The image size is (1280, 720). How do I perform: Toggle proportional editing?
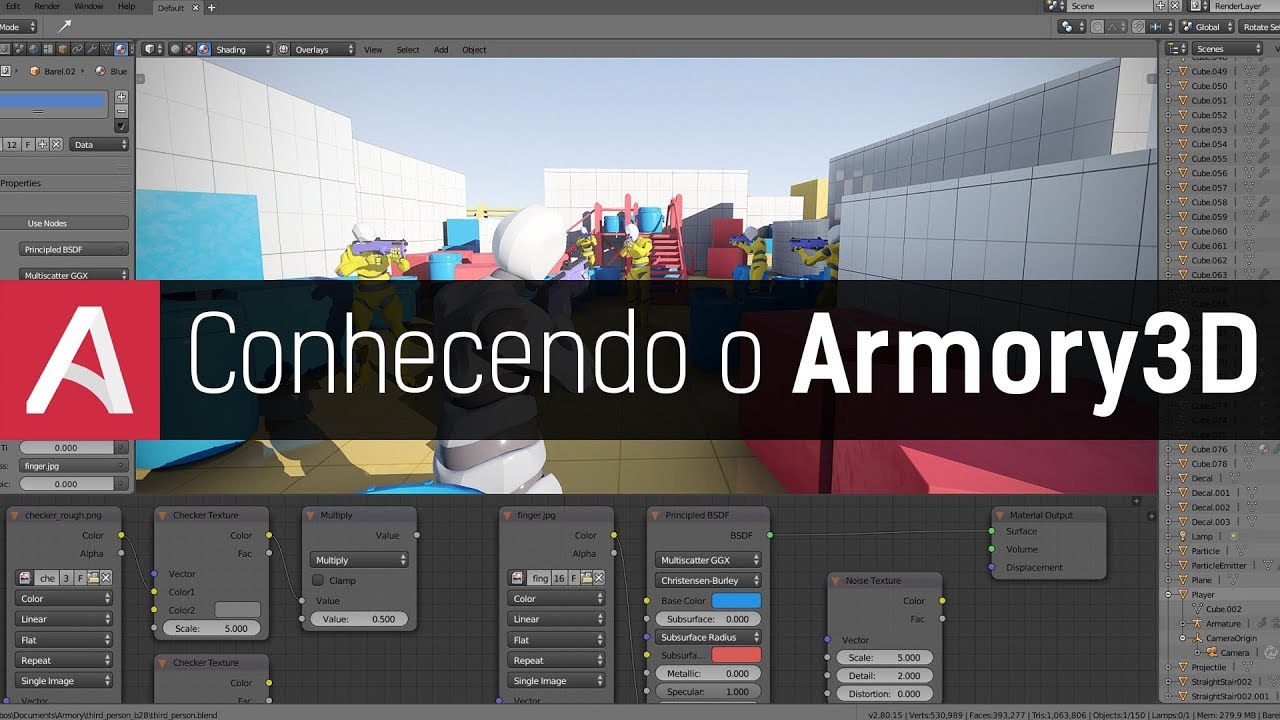tap(1097, 27)
